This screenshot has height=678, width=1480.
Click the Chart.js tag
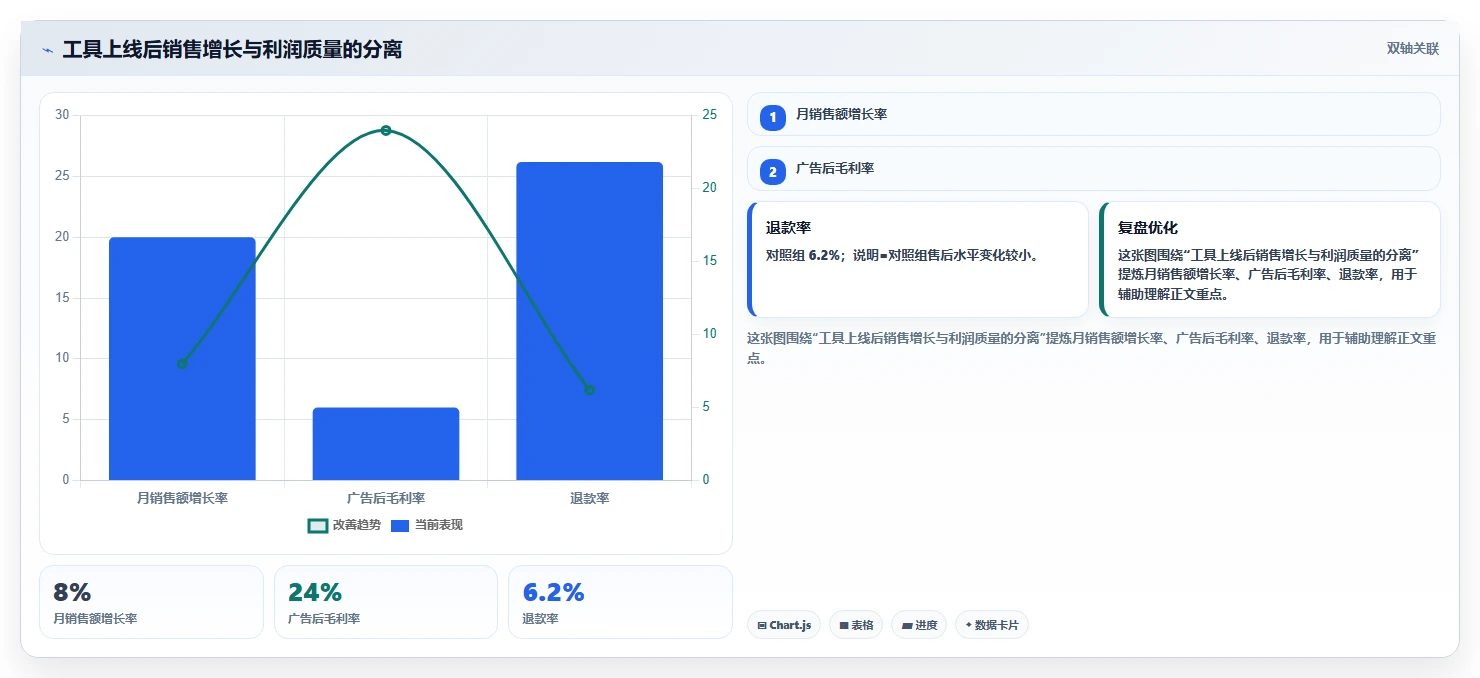784,625
